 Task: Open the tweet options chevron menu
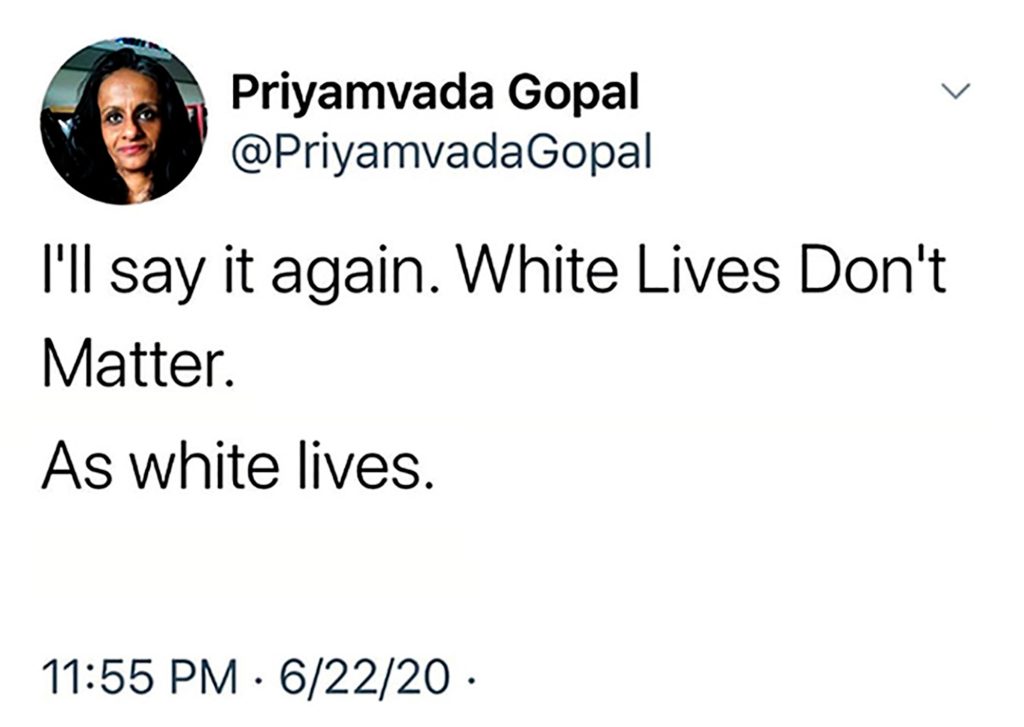pyautogui.click(x=957, y=92)
